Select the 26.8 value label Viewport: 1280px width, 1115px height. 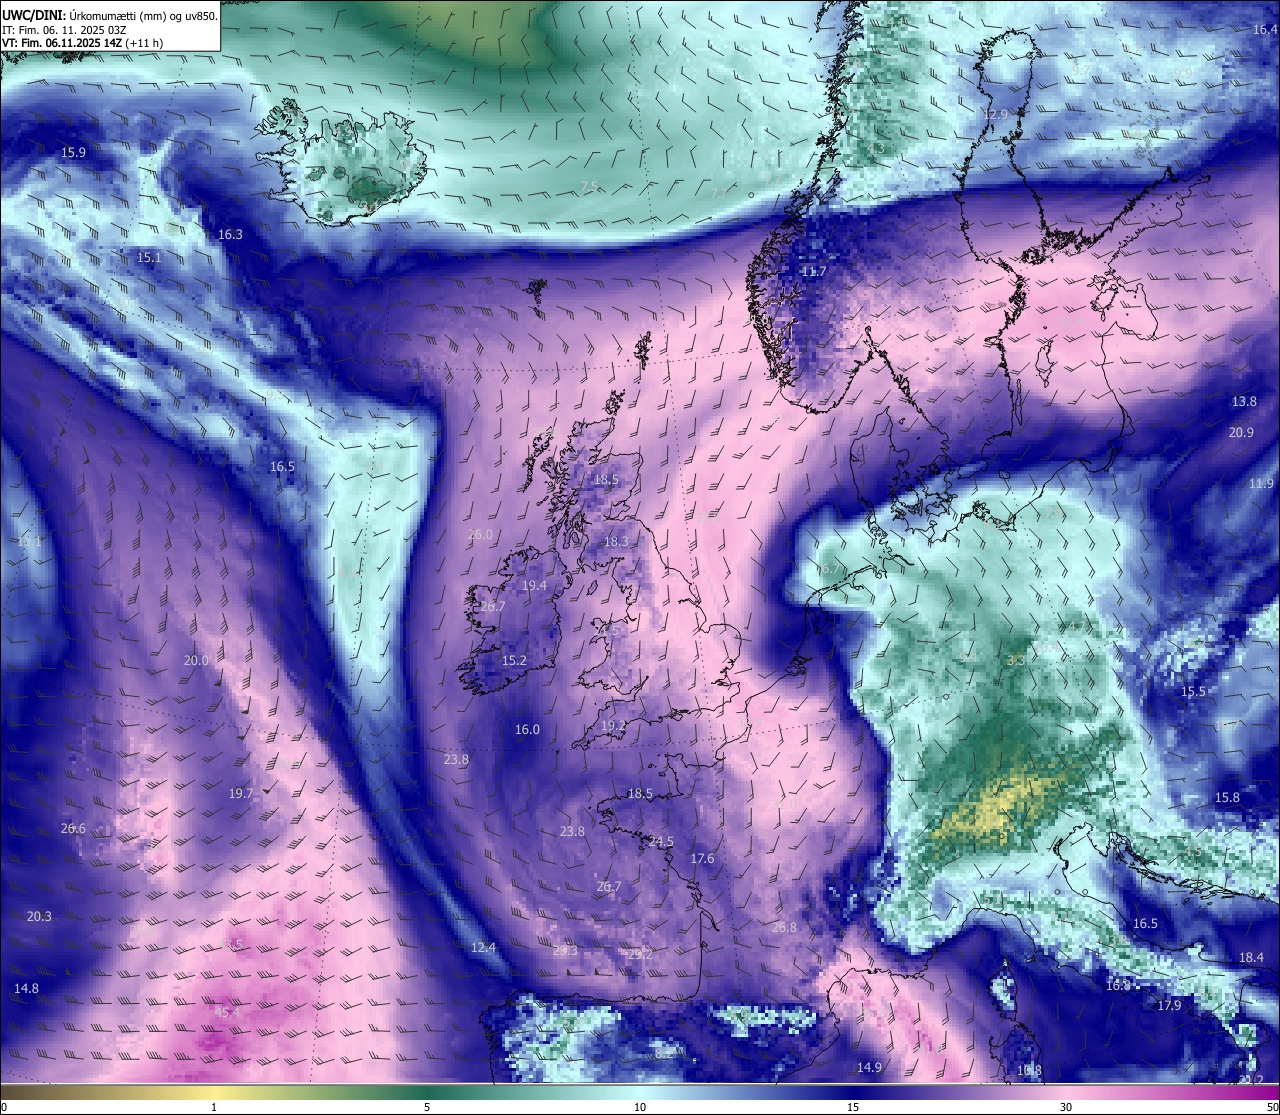(785, 928)
